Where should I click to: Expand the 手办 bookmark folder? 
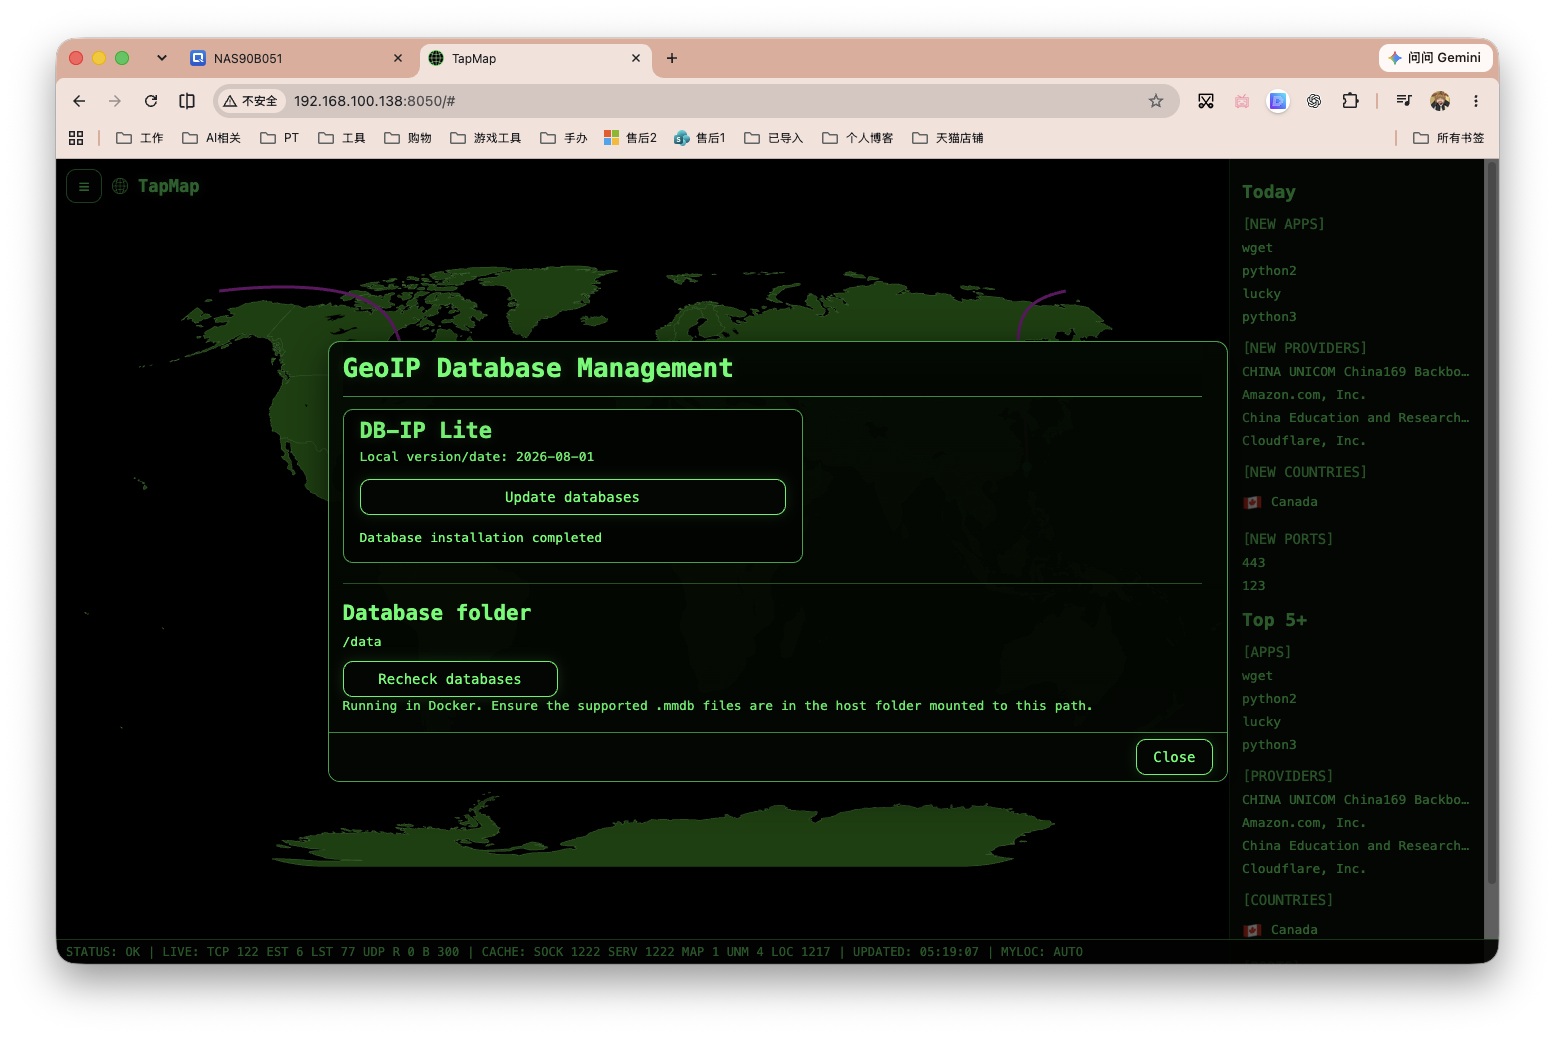point(564,138)
